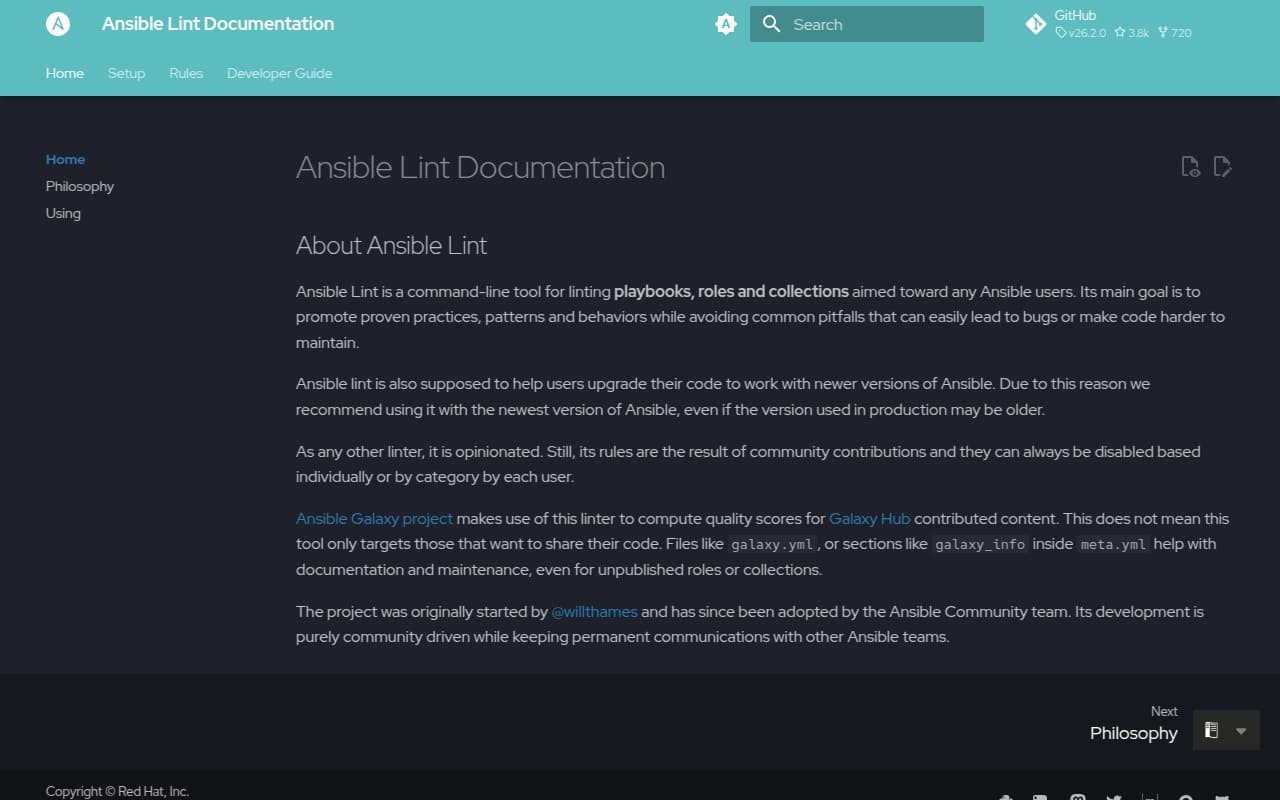Follow the Ansible Galaxy project link
The width and height of the screenshot is (1280, 800).
click(374, 518)
